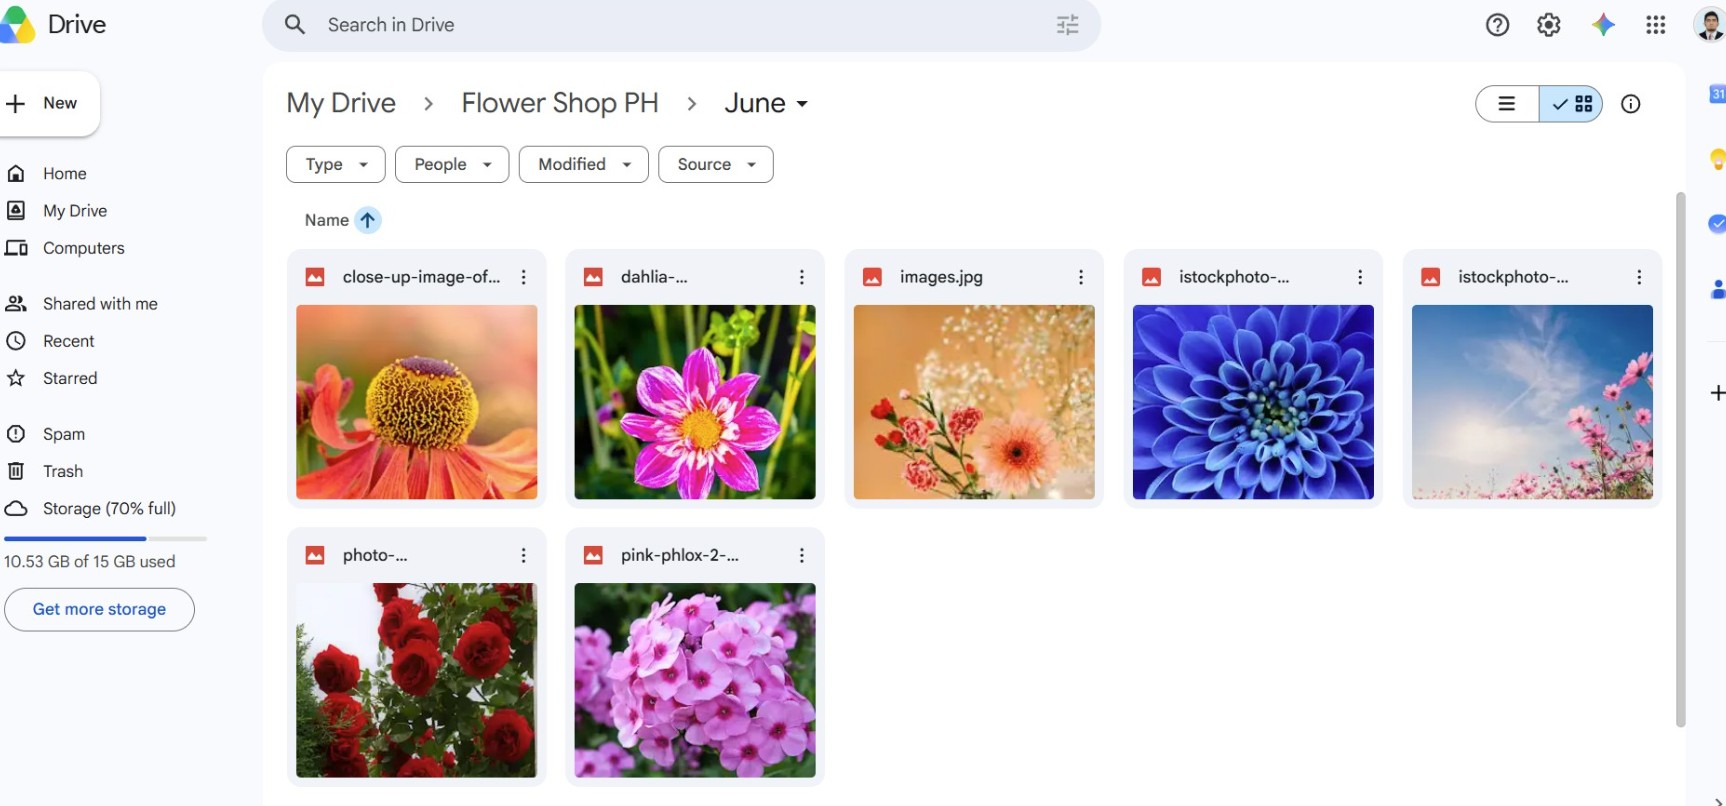Open more actions for dahlia file
Screen dimensions: 1726x806
click(802, 277)
